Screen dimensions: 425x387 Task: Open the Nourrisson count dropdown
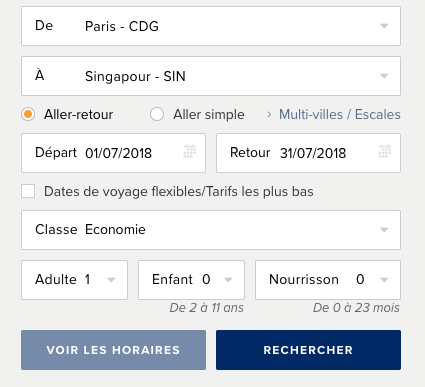pos(328,280)
